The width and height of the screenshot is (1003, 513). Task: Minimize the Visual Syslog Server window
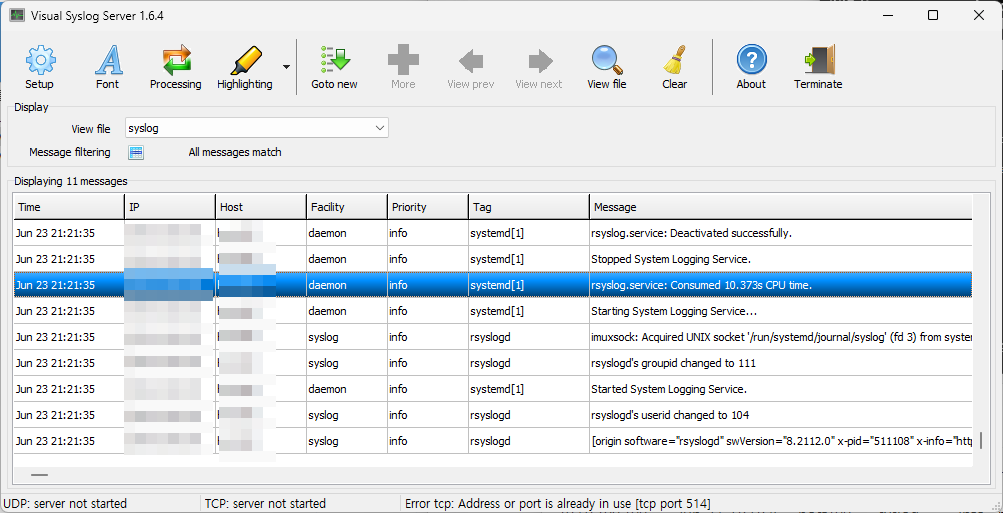click(888, 15)
